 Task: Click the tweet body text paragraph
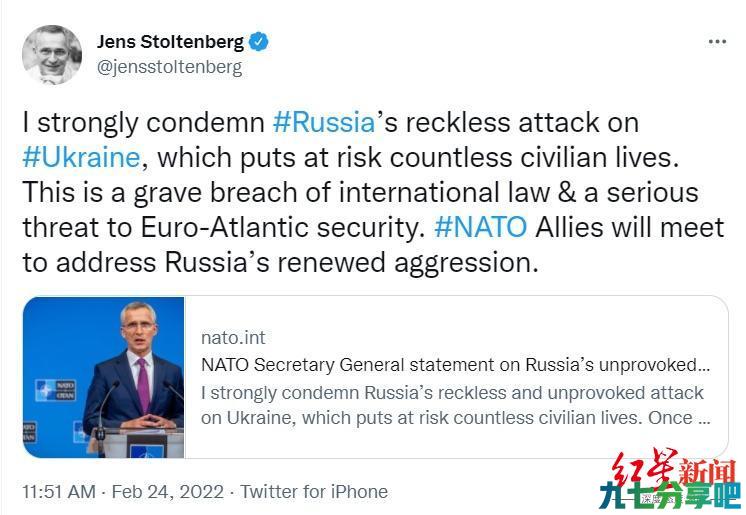(373, 192)
